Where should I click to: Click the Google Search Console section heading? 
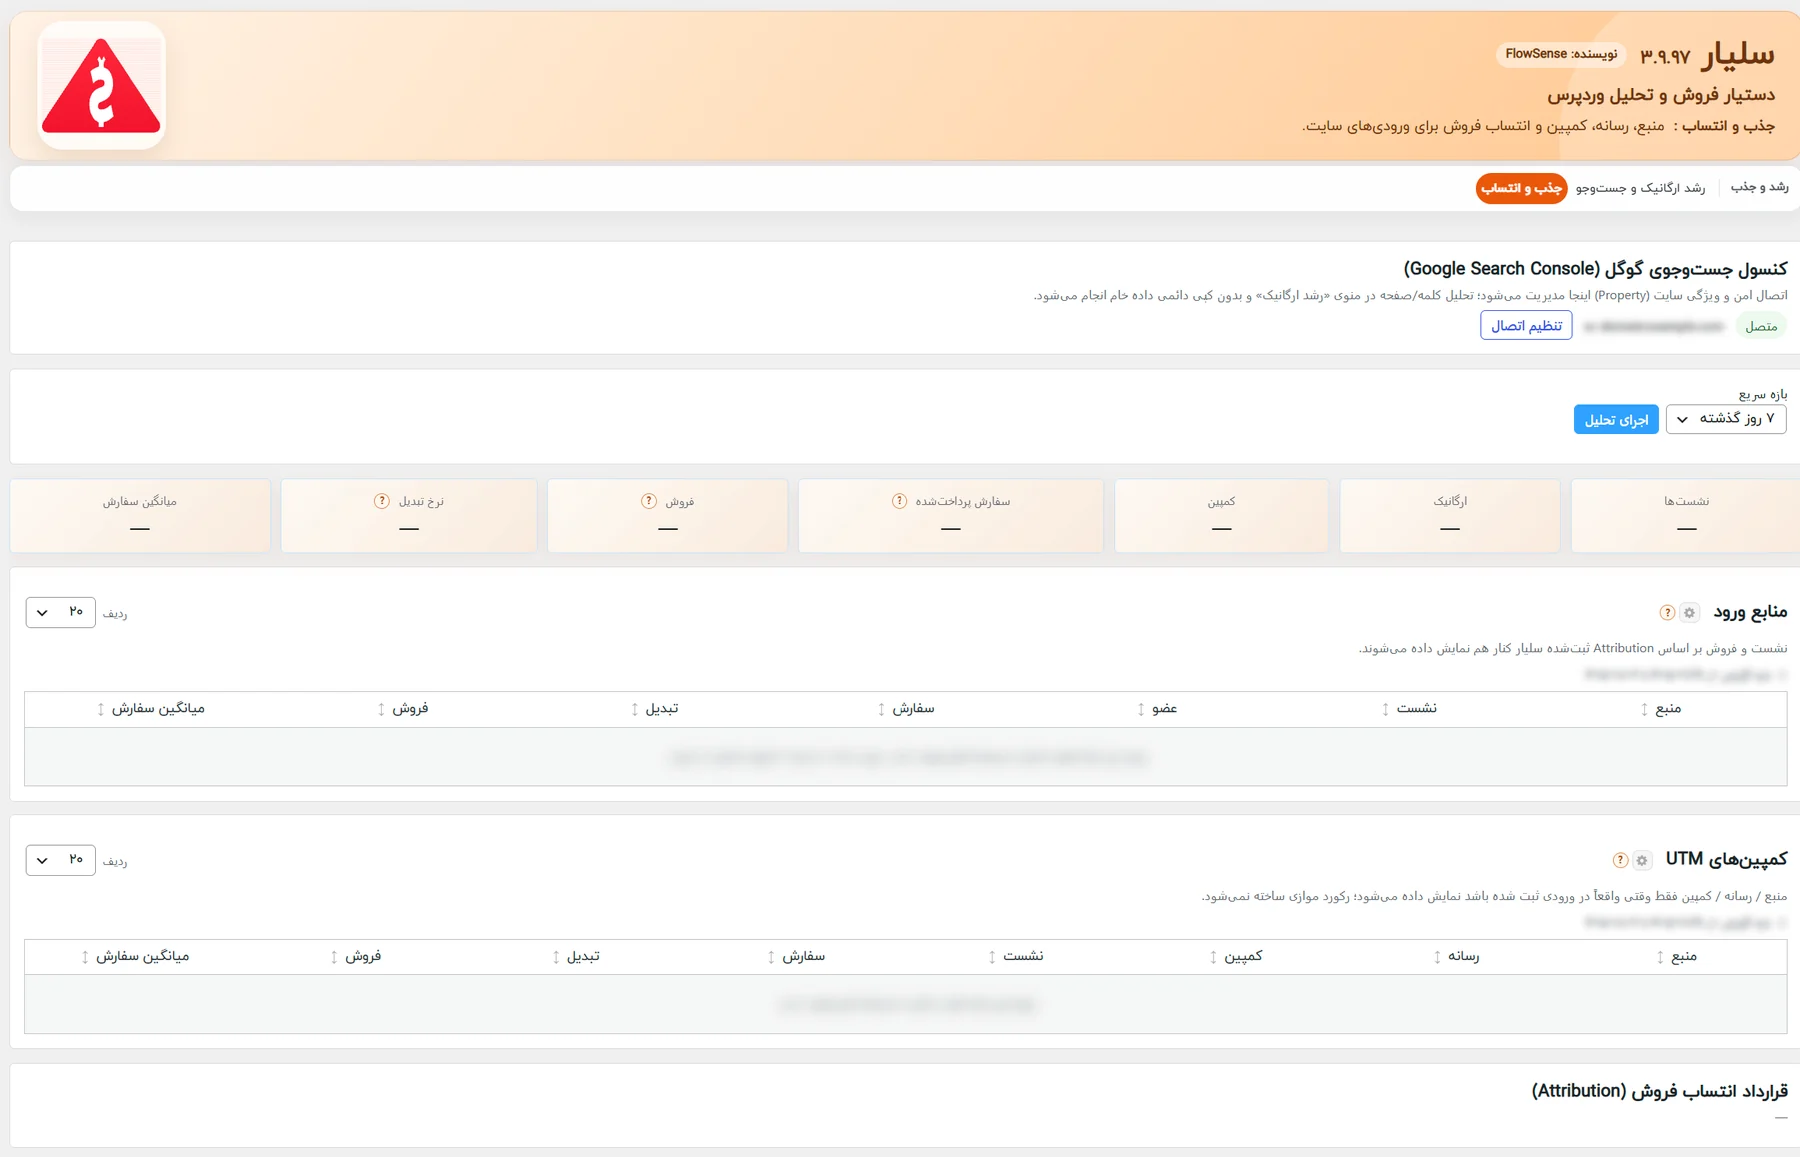point(1595,269)
